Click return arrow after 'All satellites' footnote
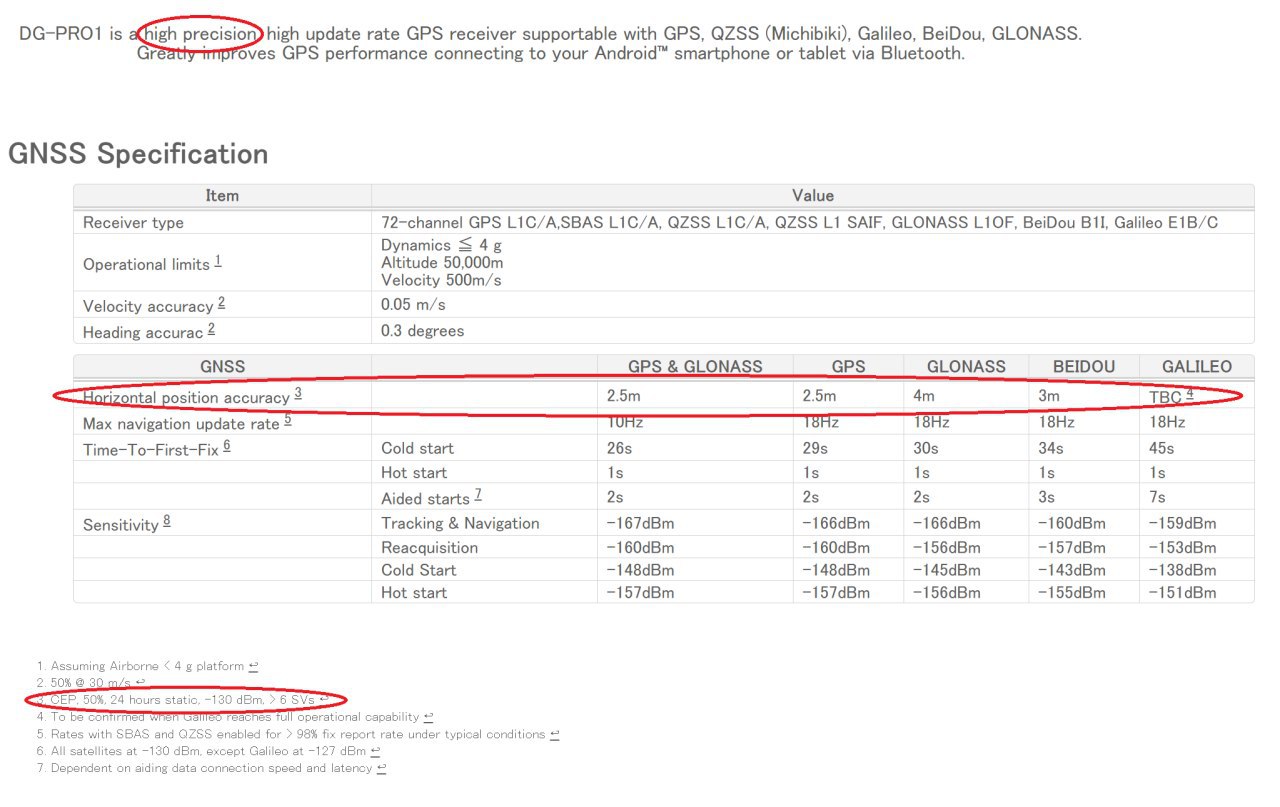The width and height of the screenshot is (1280, 807). tap(376, 751)
